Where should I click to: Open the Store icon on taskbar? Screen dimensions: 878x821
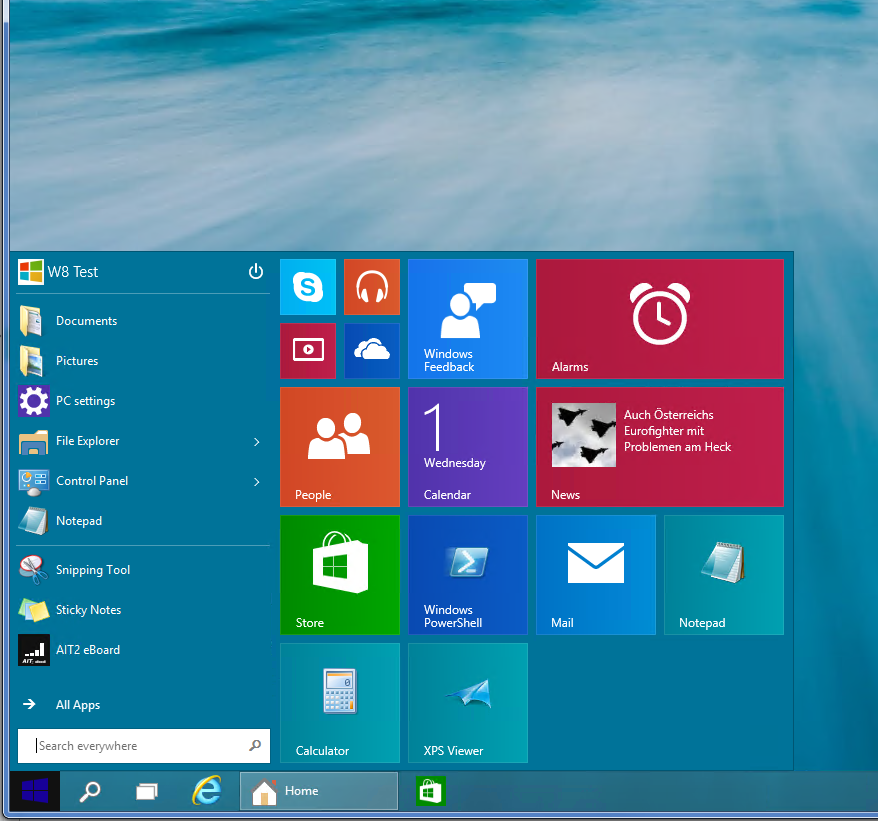pos(431,791)
